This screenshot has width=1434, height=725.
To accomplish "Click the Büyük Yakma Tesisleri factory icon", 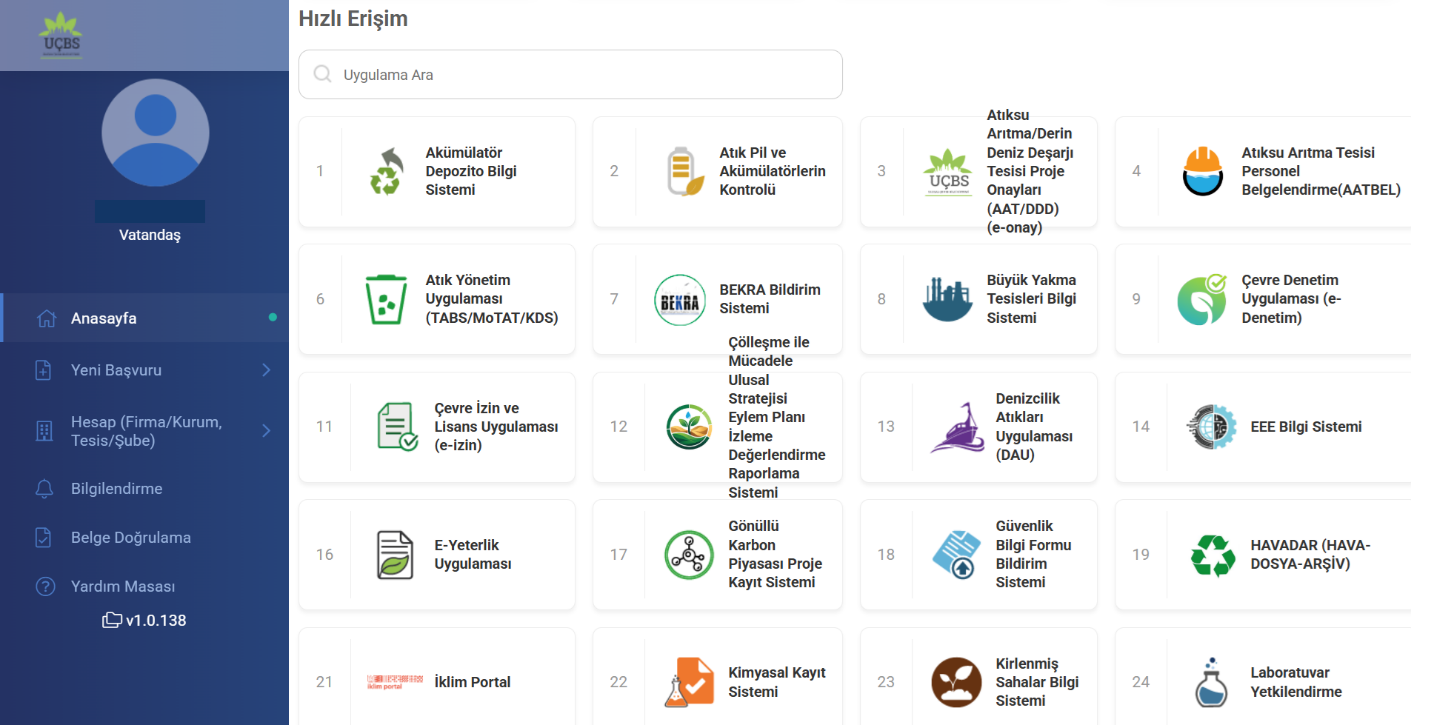I will click(x=947, y=299).
